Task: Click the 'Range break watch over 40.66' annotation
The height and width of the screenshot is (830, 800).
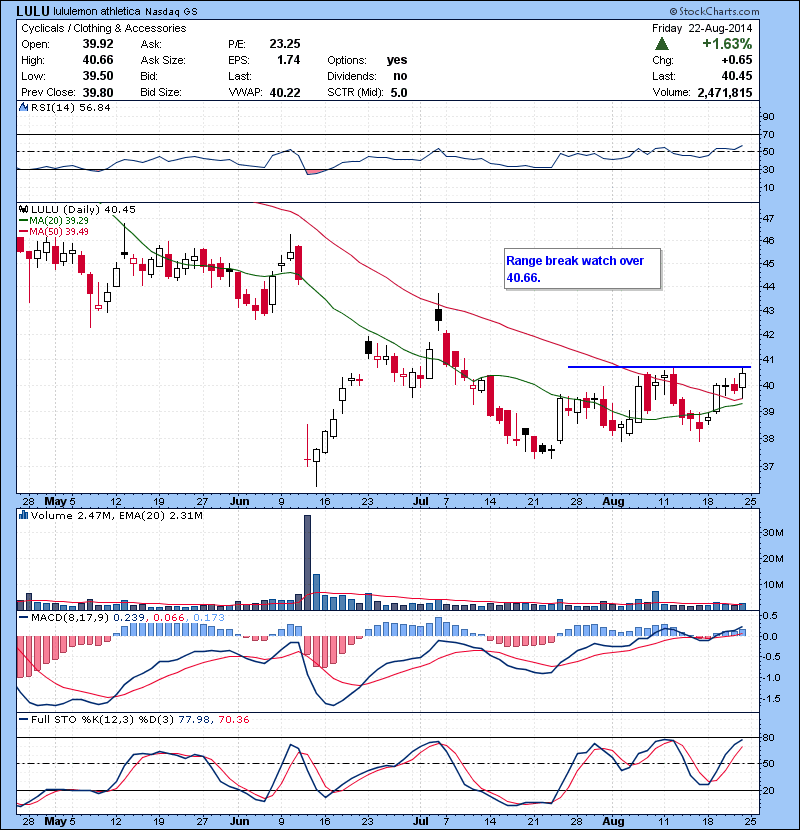Action: (582, 269)
